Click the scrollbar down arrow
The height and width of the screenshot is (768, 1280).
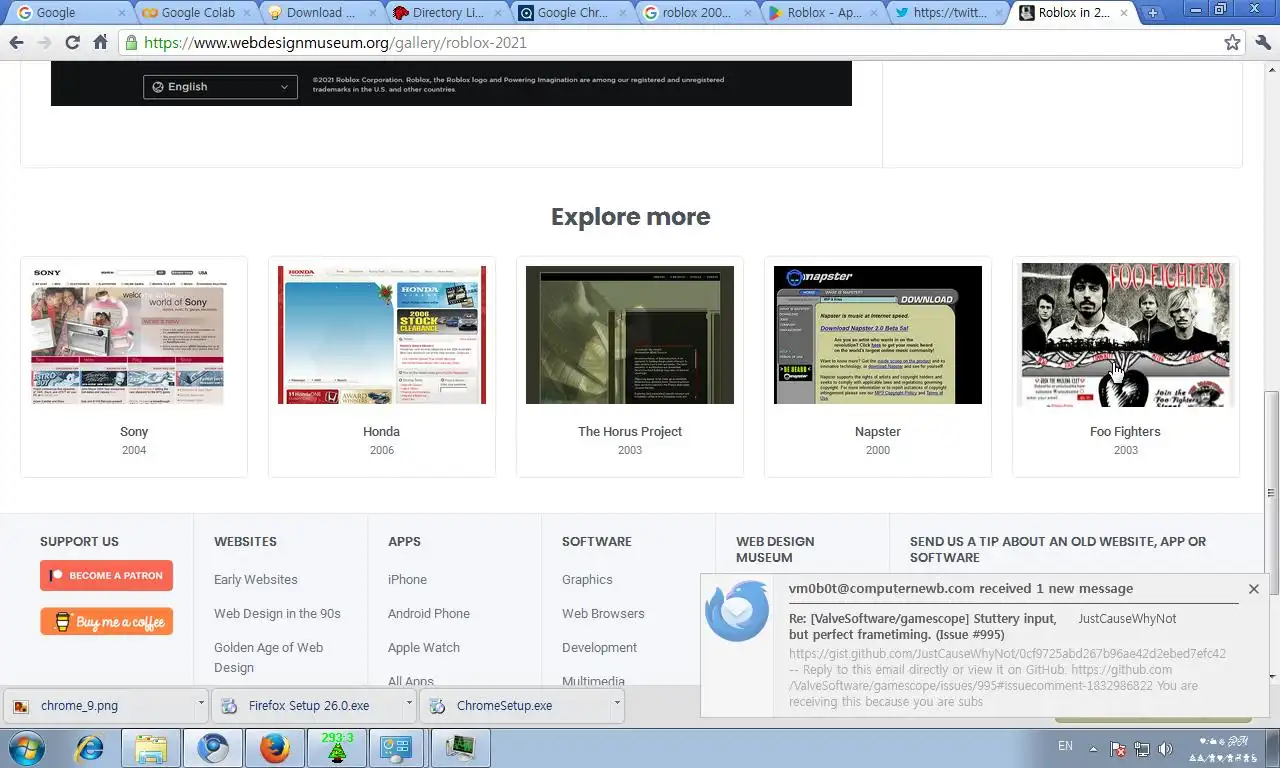click(1271, 677)
